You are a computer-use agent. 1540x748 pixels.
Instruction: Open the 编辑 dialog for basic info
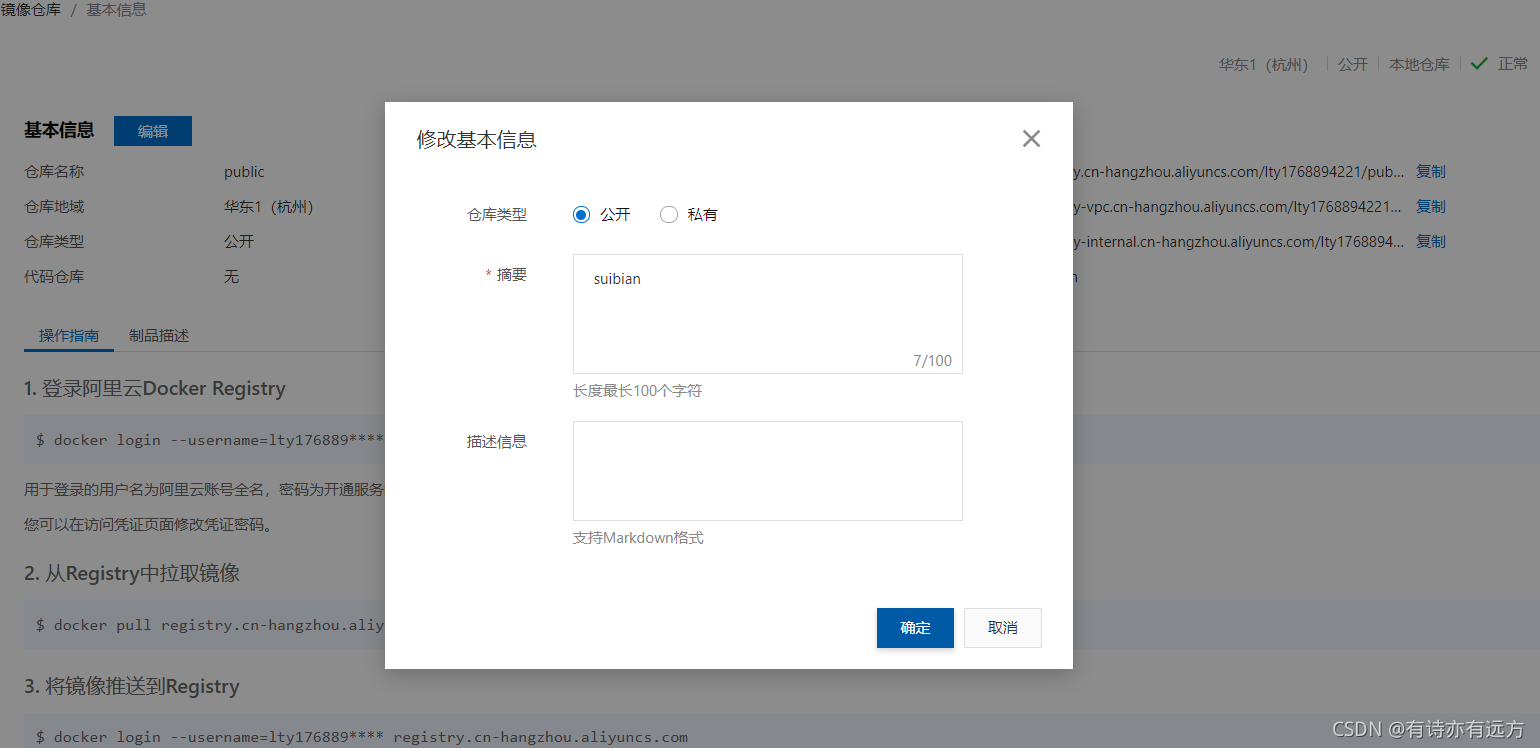click(x=152, y=130)
